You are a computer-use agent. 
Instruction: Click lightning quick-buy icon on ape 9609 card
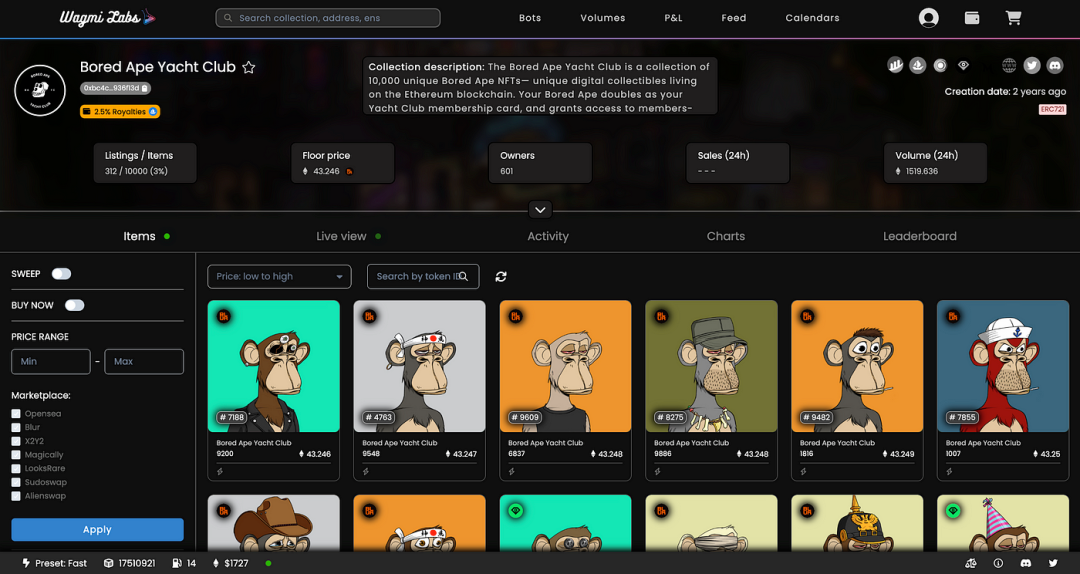pos(512,471)
